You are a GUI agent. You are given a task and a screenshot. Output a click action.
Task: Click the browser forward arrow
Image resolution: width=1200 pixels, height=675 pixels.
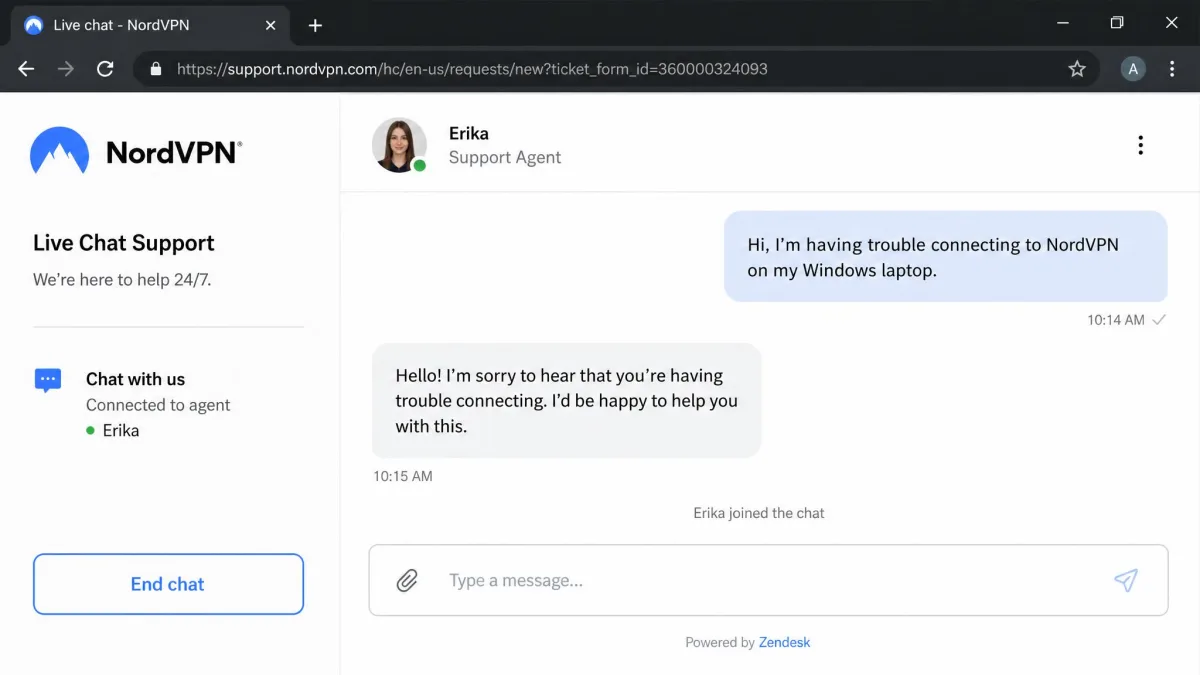[66, 69]
